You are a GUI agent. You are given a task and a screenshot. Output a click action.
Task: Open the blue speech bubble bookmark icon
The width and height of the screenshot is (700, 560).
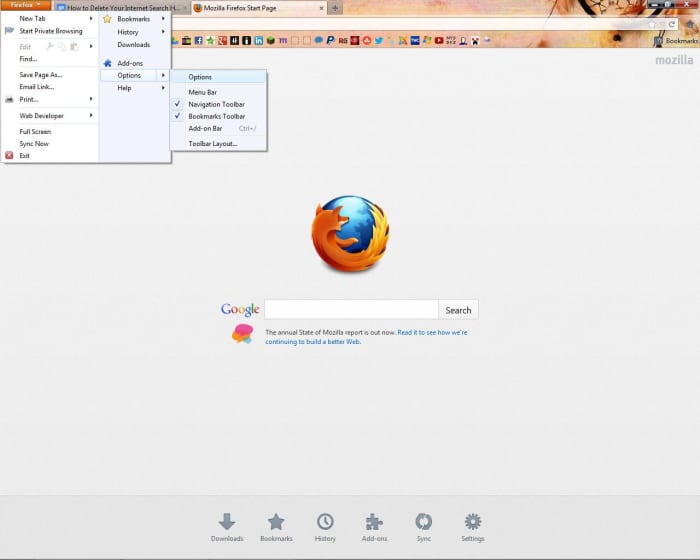pos(318,41)
